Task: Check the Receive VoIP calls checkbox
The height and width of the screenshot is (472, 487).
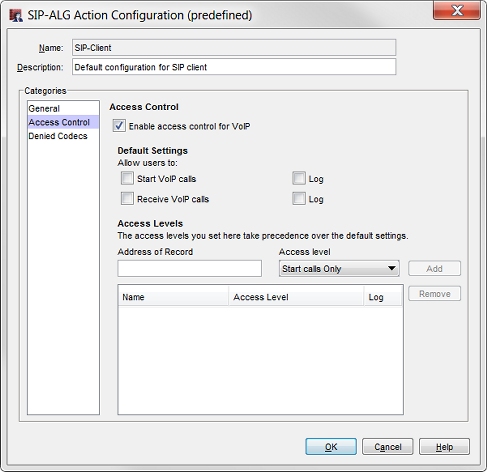Action: [x=127, y=199]
